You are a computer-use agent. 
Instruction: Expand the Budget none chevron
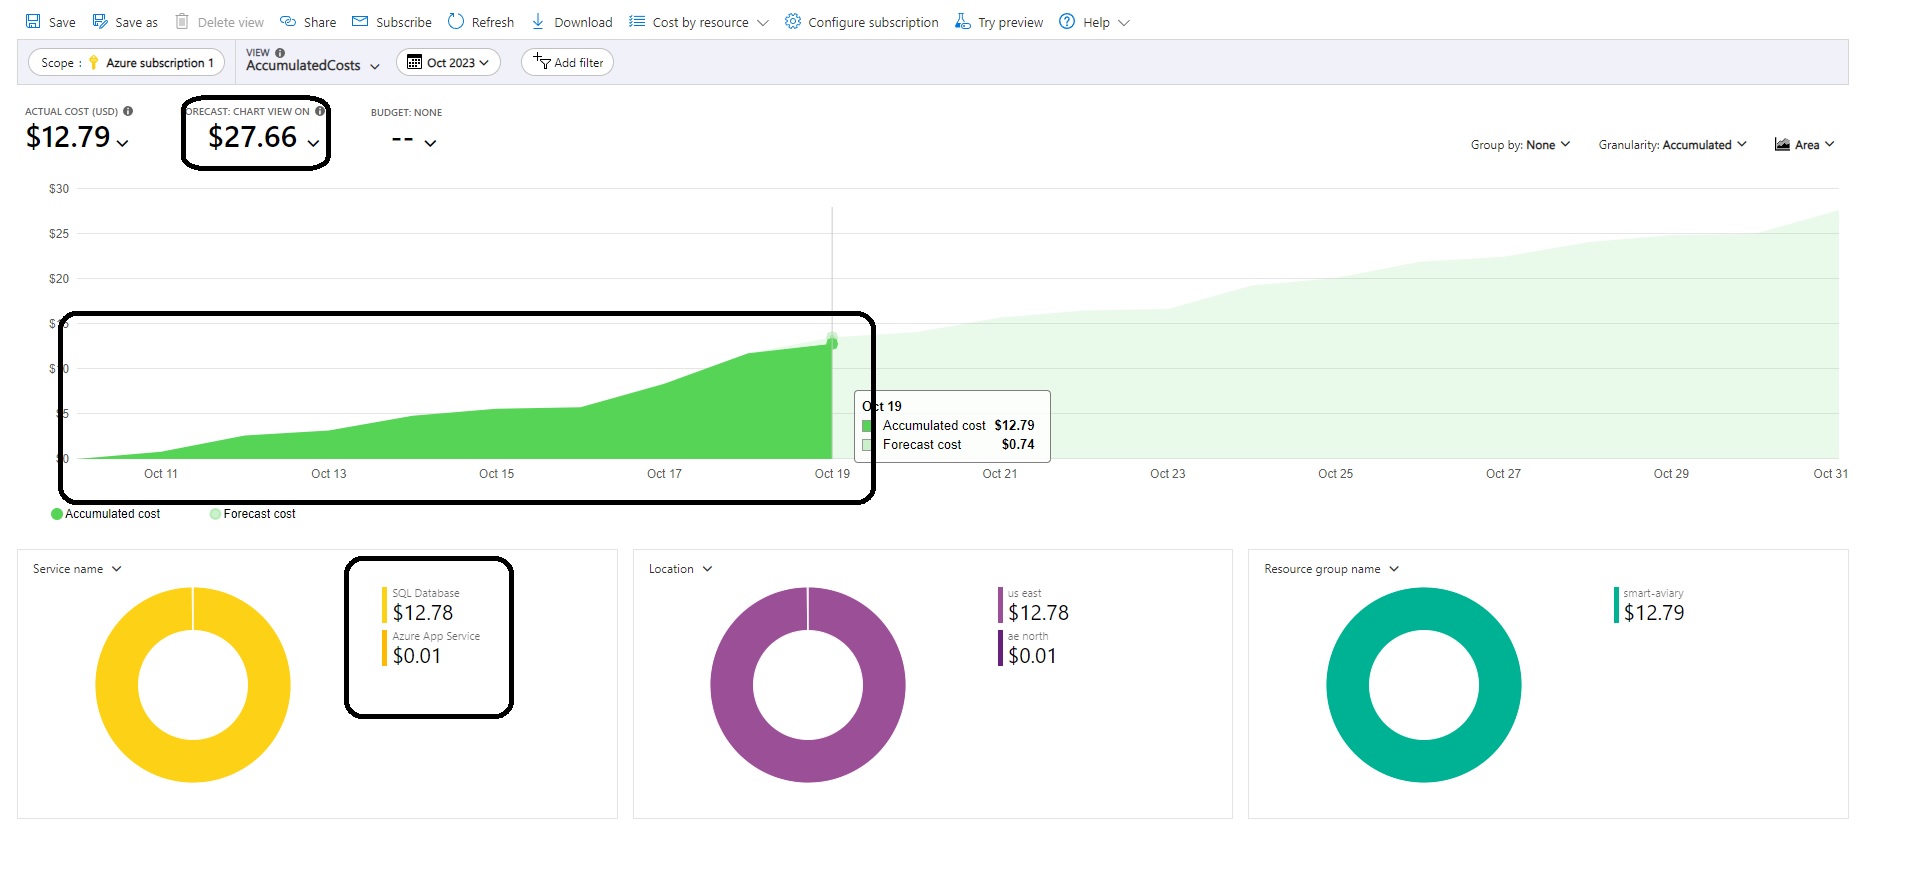coord(430,143)
